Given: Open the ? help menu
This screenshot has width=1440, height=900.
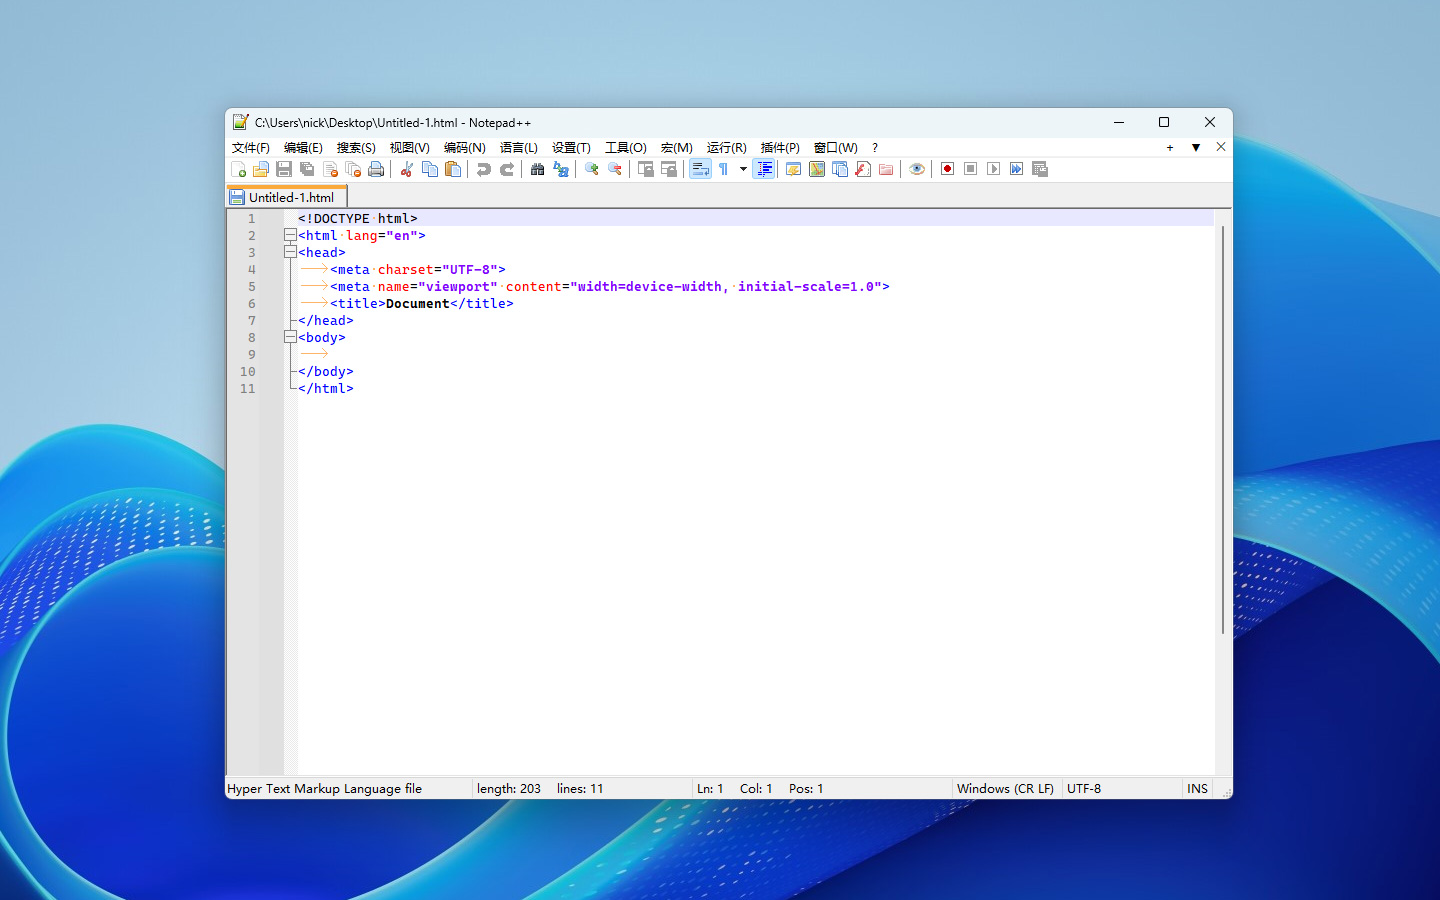Looking at the screenshot, I should [x=875, y=147].
